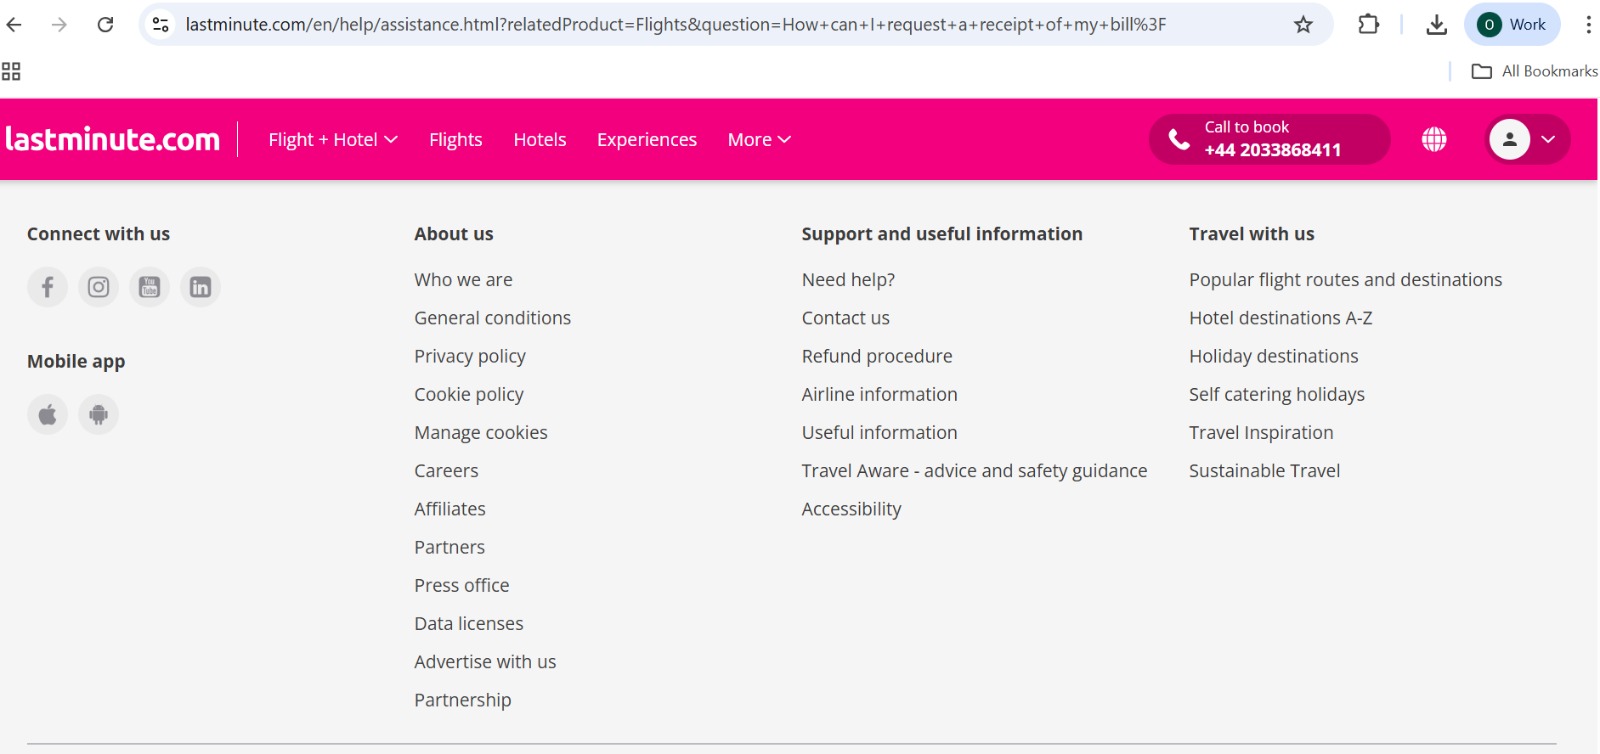Click the globe language selector icon

1434,140
